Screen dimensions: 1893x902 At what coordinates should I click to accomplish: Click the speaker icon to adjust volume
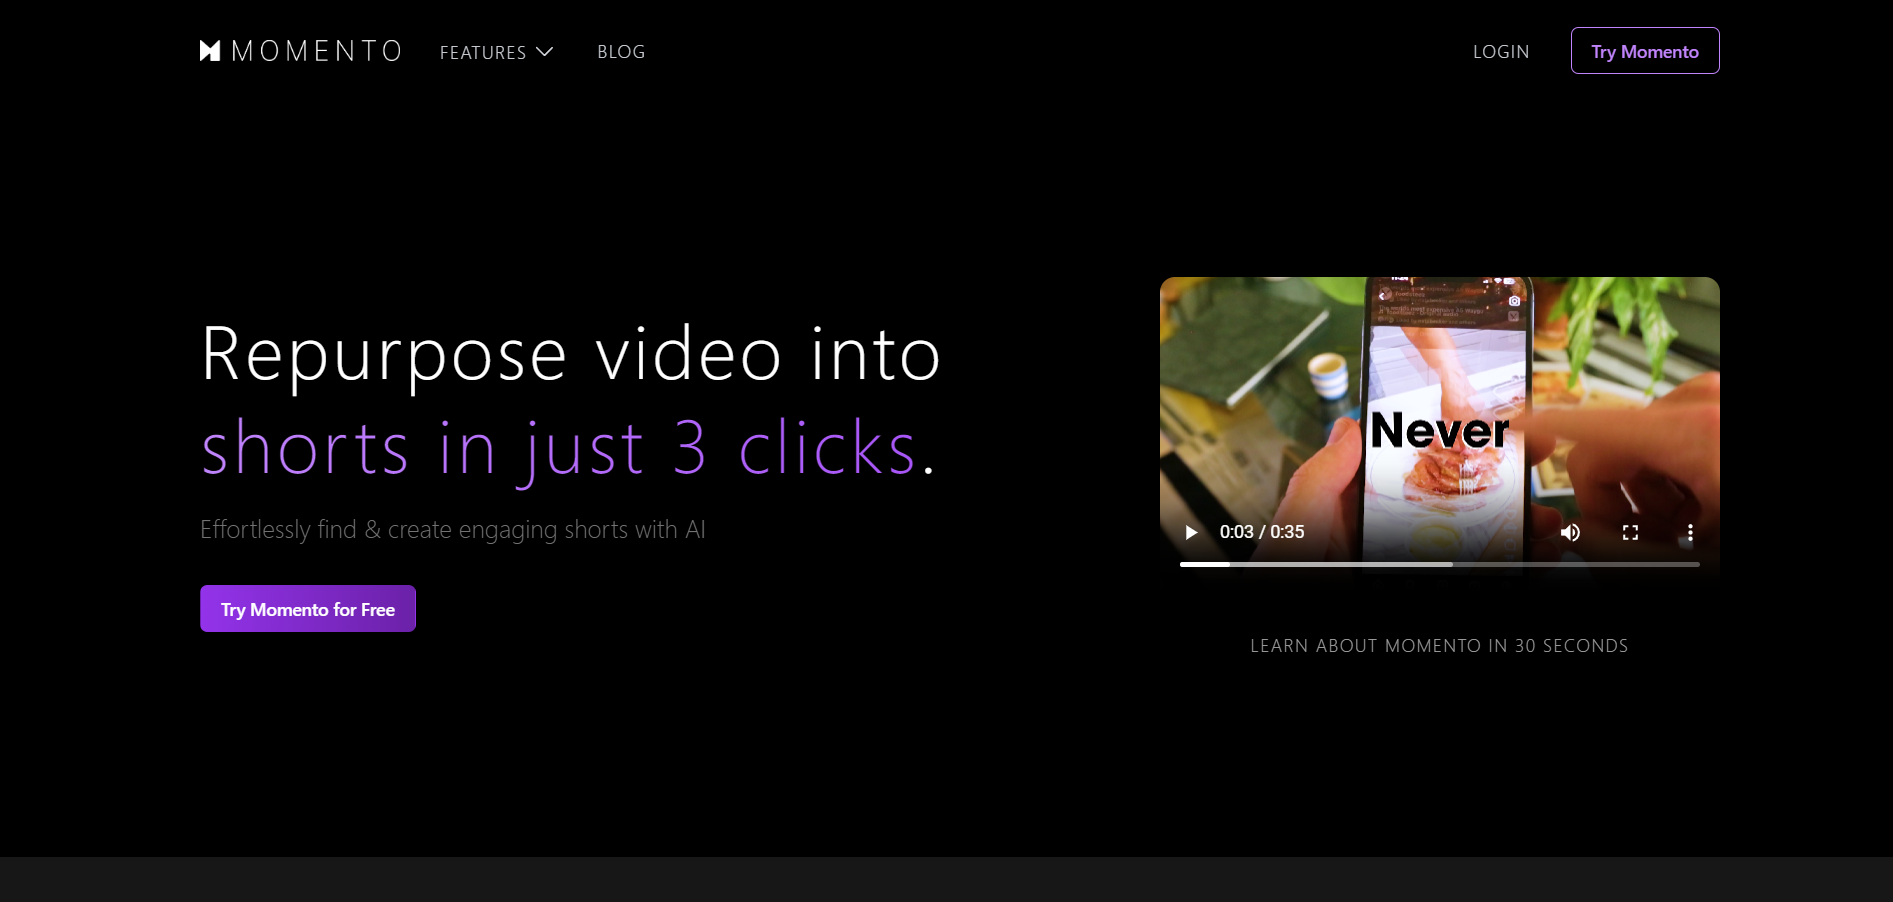coord(1570,532)
